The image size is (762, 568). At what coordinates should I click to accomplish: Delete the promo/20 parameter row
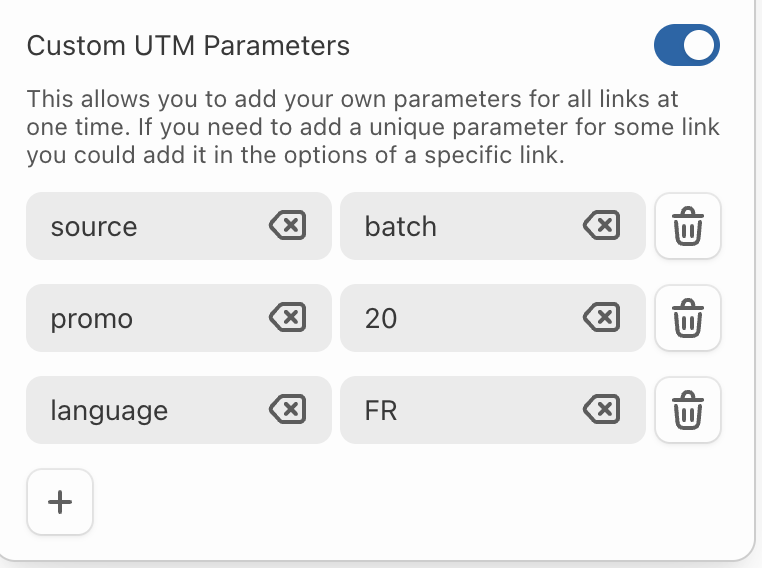pos(687,318)
